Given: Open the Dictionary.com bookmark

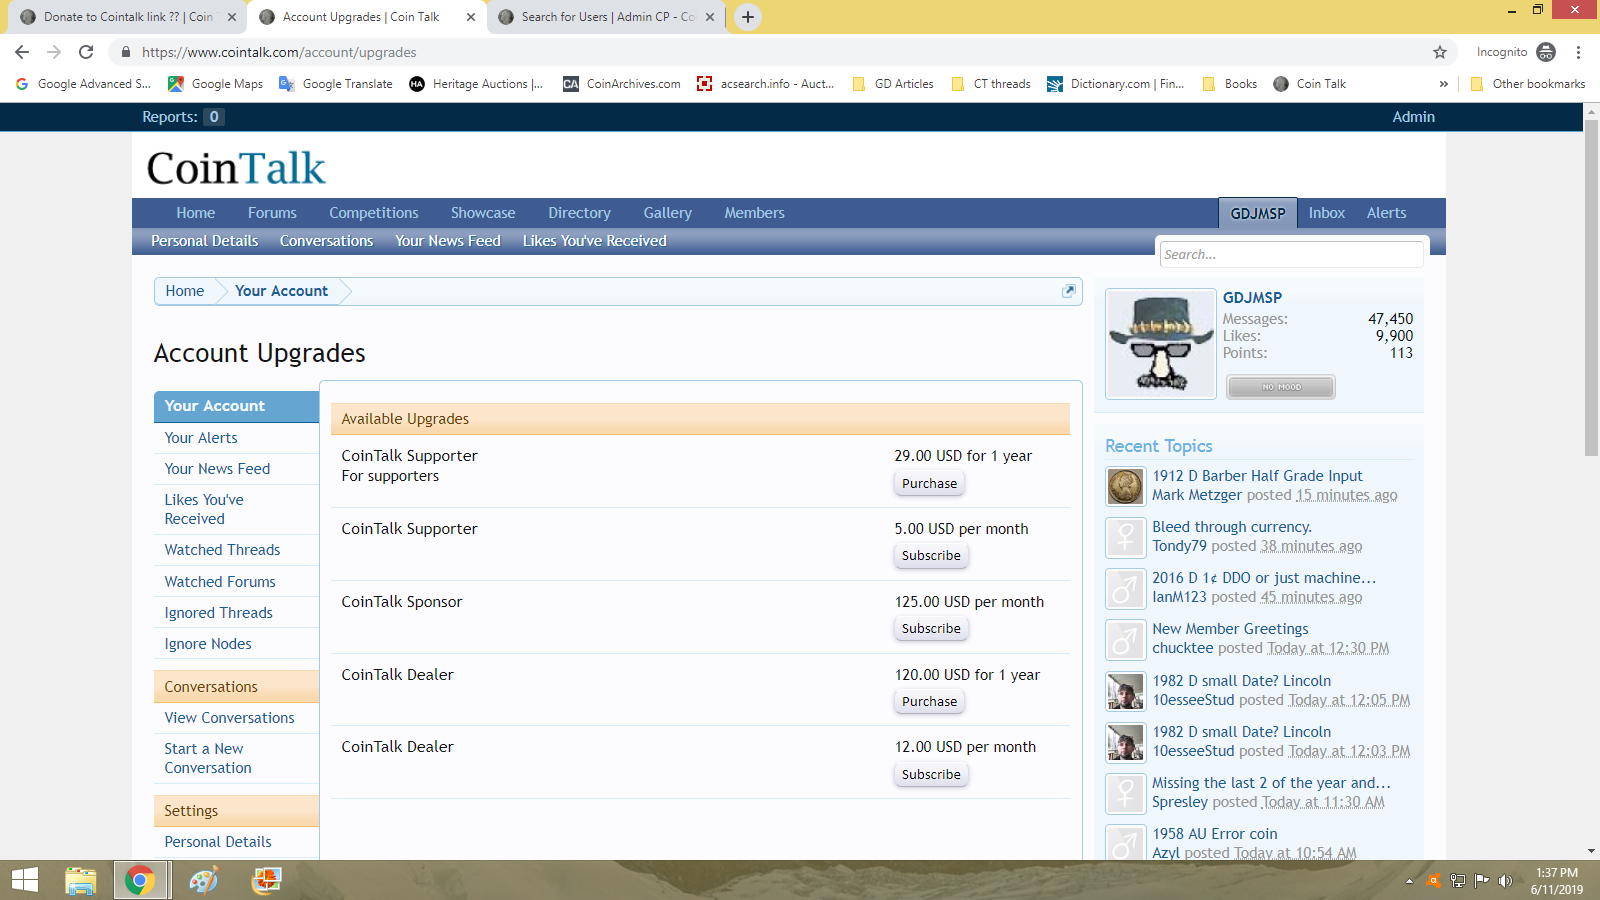Looking at the screenshot, I should pos(1116,84).
